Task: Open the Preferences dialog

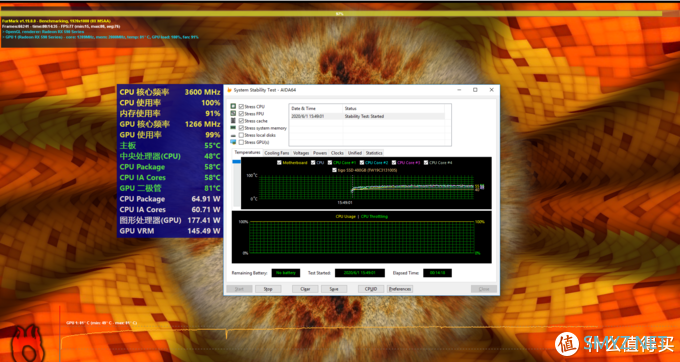Action: coord(400,289)
